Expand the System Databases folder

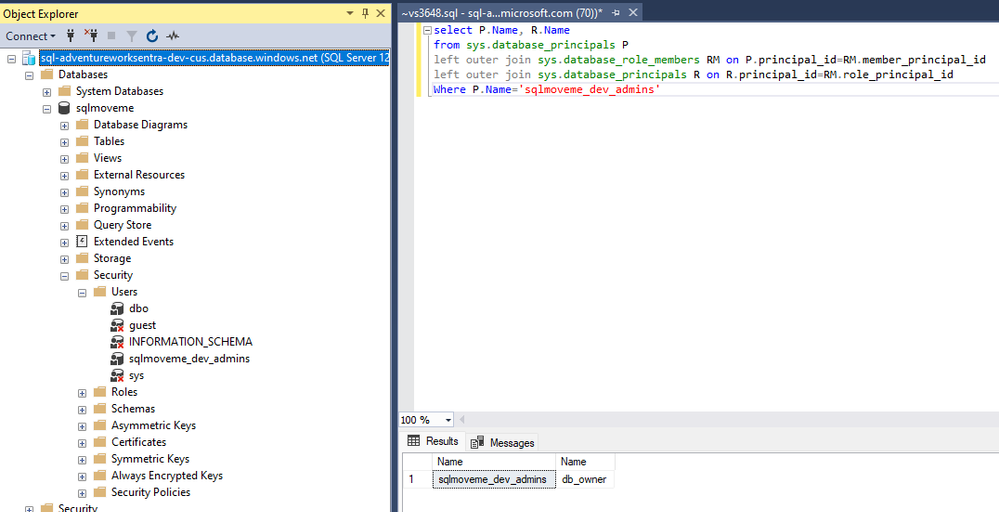(47, 92)
